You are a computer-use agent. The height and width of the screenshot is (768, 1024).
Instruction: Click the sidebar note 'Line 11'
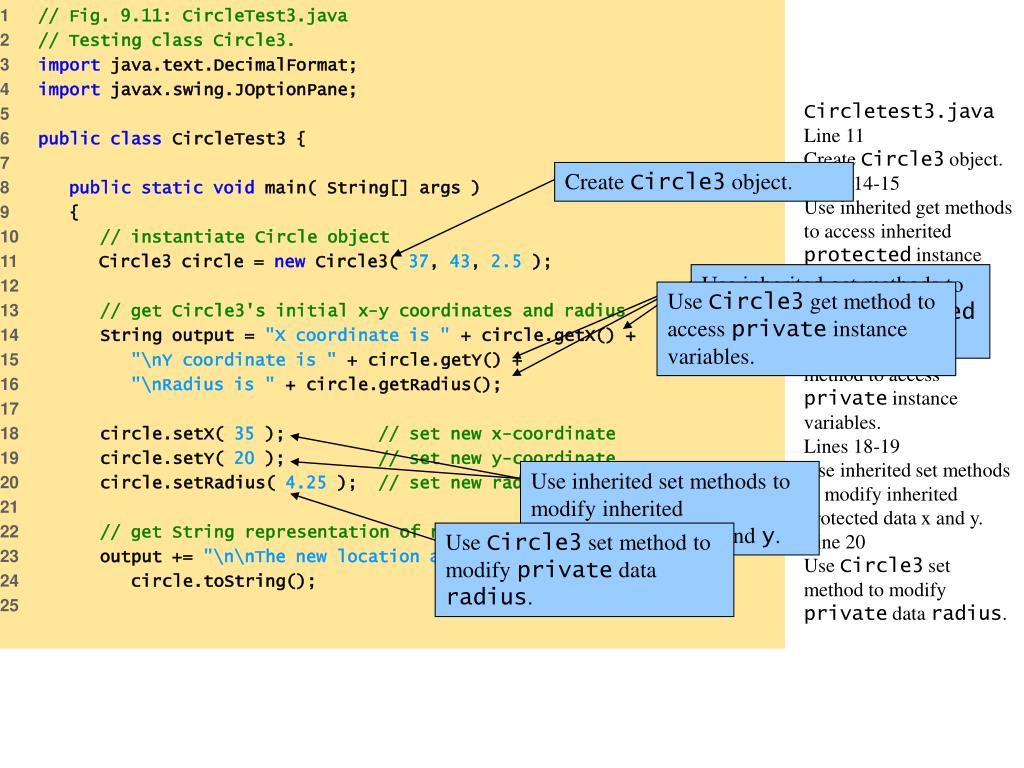click(833, 136)
